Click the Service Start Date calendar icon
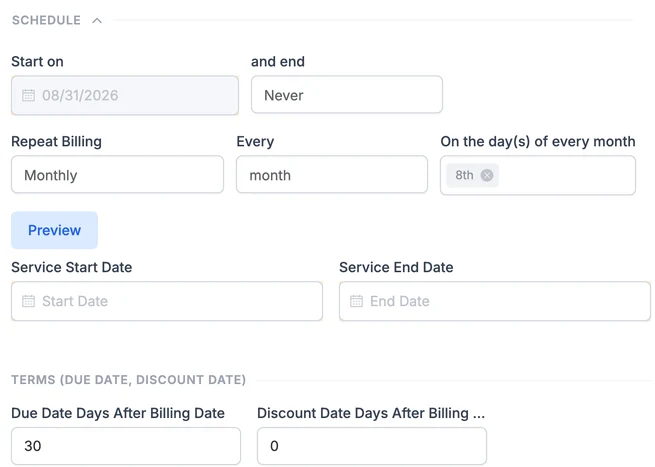The width and height of the screenshot is (655, 467). pyautogui.click(x=28, y=301)
